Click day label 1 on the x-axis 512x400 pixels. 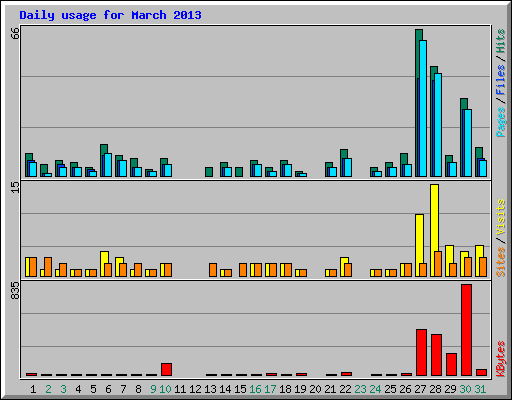click(33, 389)
